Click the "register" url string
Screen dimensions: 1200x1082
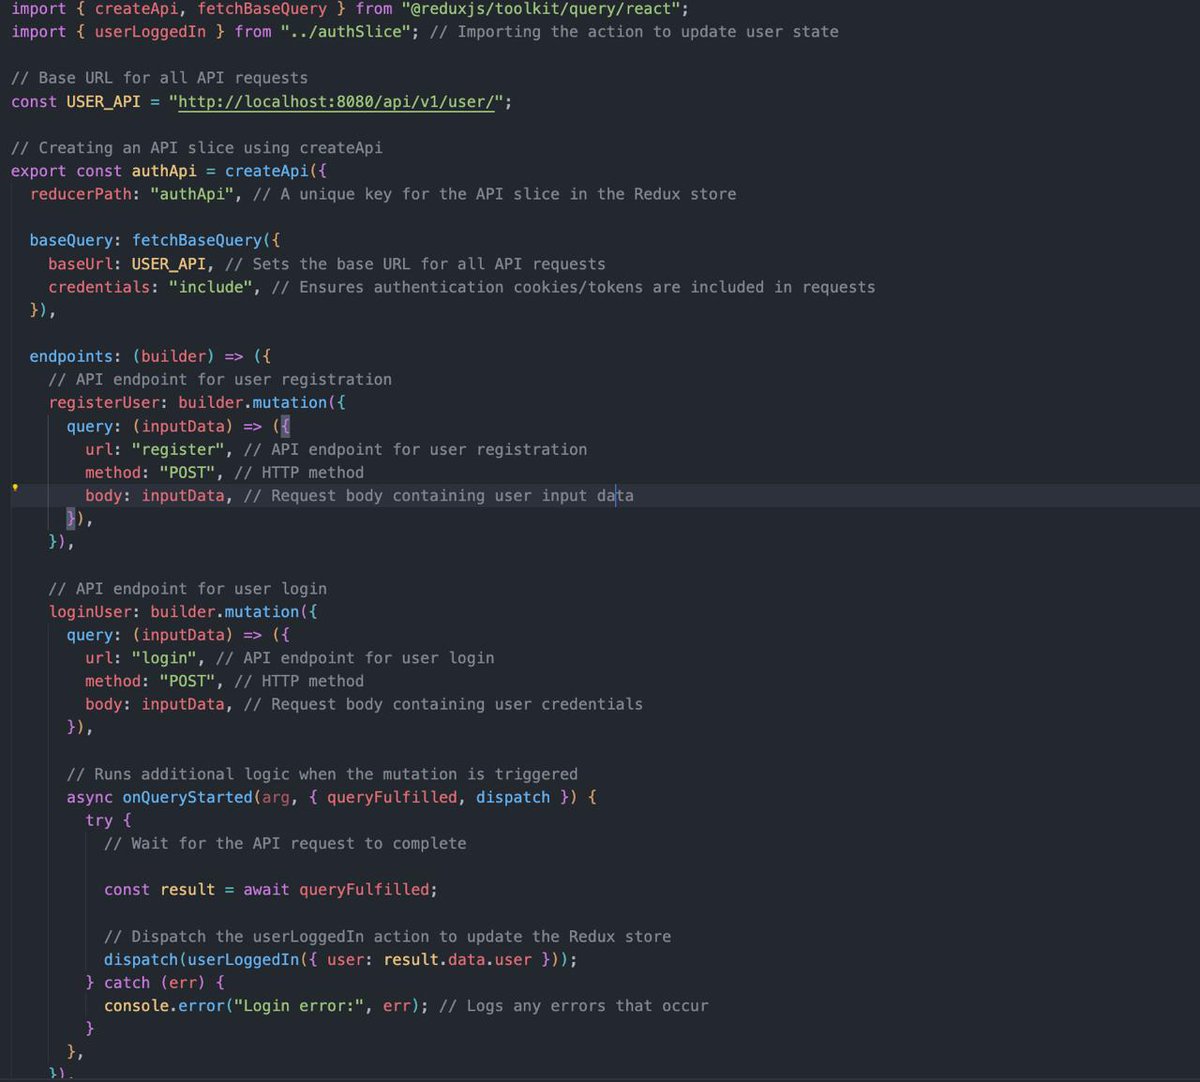[178, 449]
